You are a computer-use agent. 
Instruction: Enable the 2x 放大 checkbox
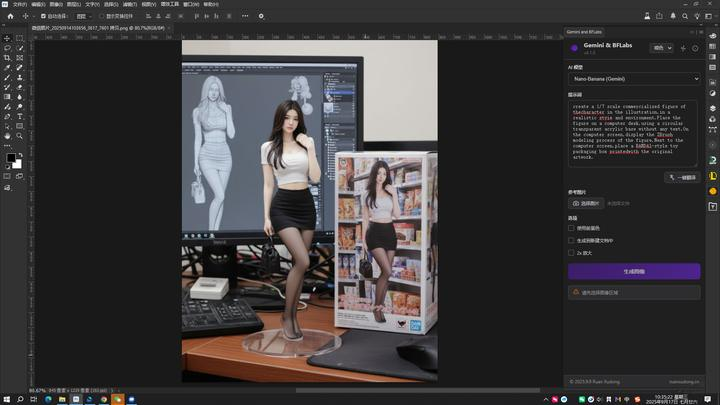click(x=572, y=253)
